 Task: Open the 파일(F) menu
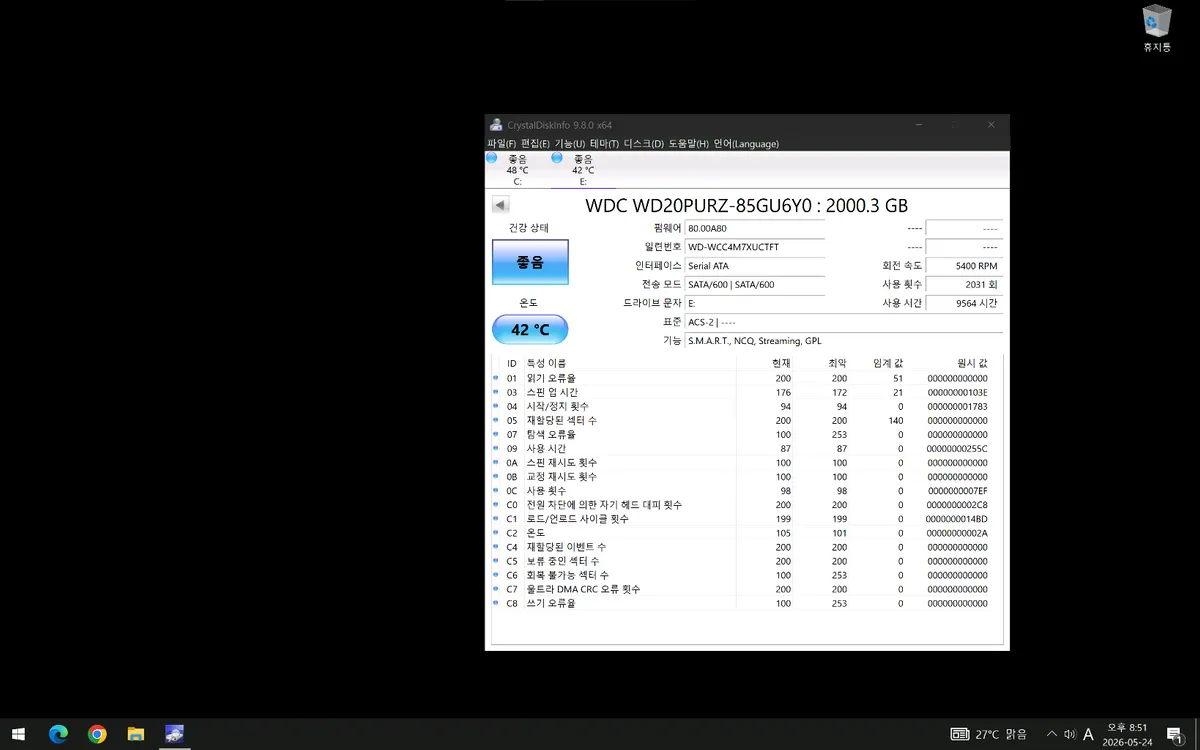501,144
